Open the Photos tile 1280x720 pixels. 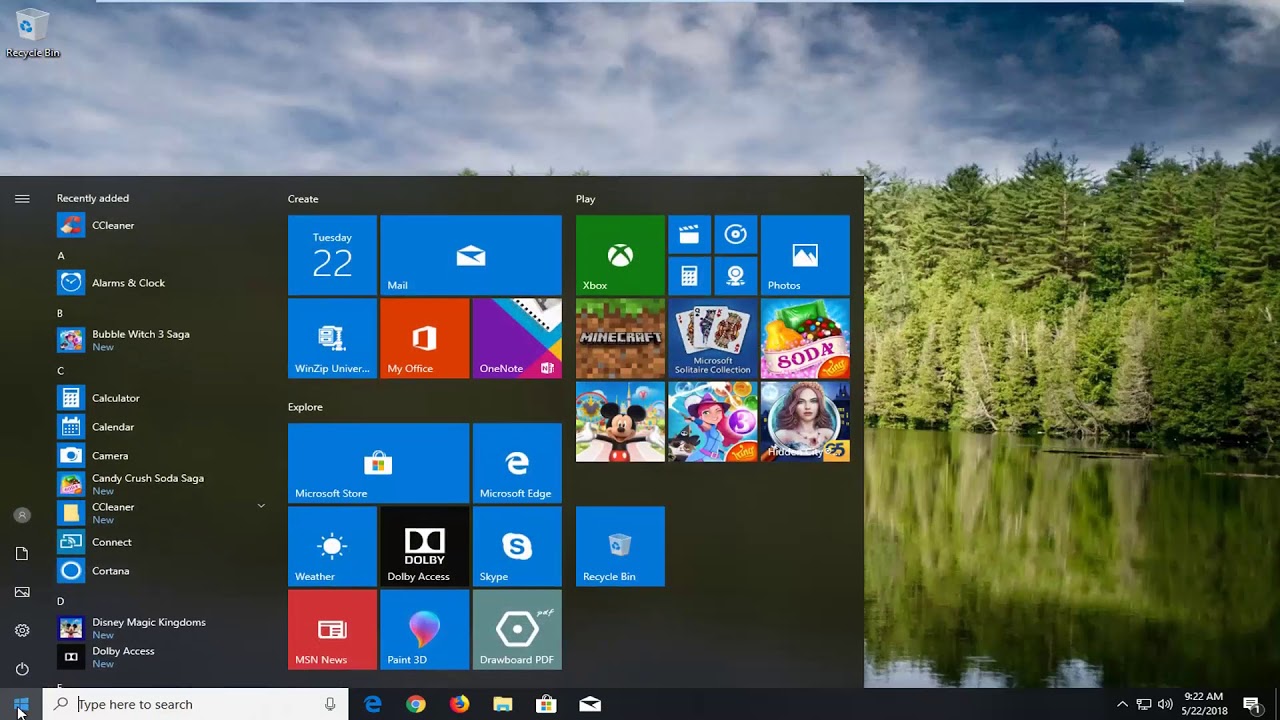click(805, 255)
